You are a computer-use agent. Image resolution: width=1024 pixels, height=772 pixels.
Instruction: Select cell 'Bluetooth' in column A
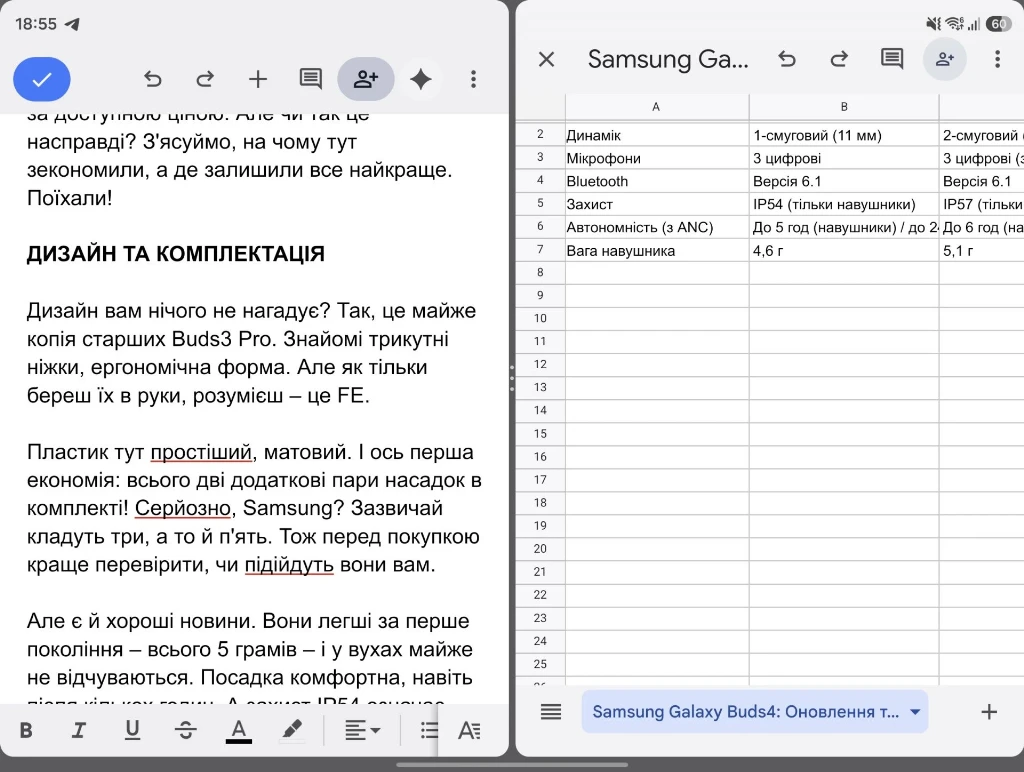click(657, 181)
